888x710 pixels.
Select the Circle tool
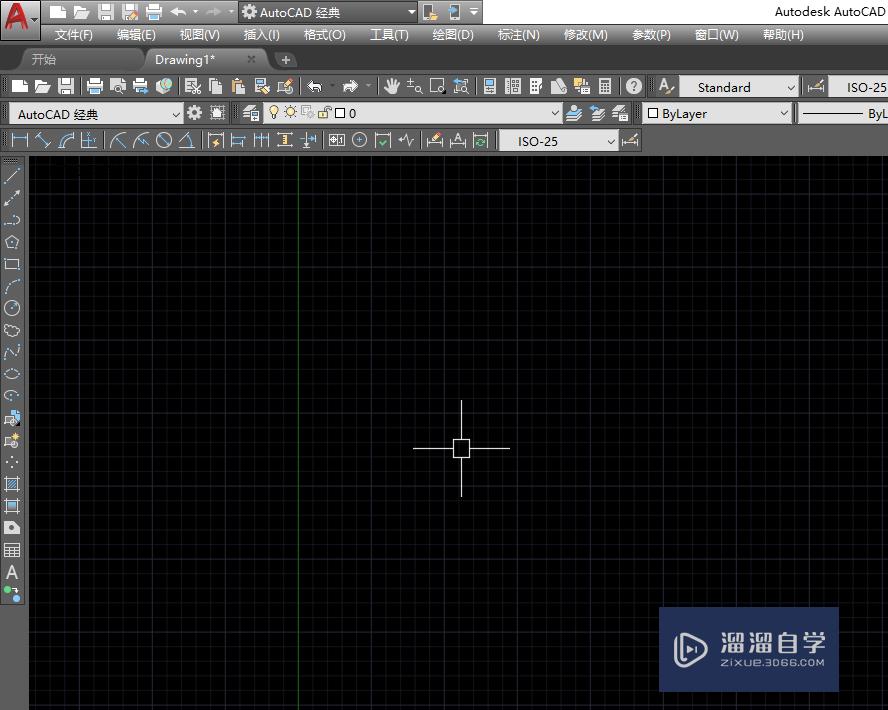(x=12, y=308)
